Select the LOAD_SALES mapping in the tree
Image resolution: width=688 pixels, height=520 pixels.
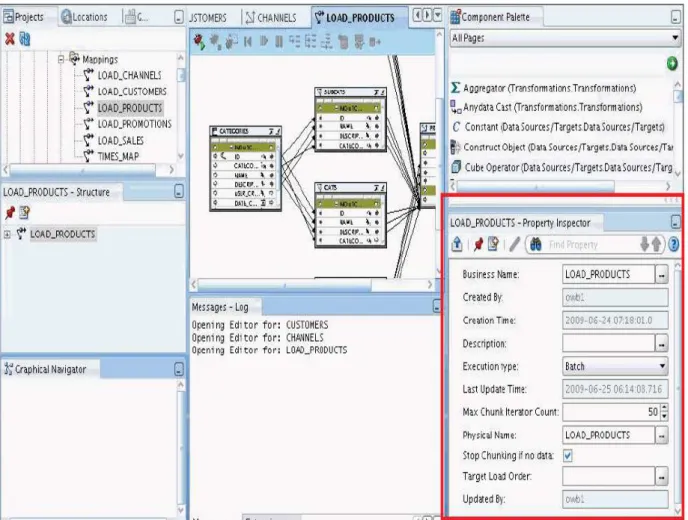coord(121,140)
